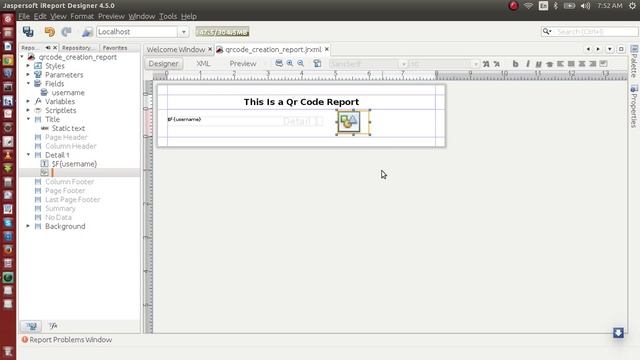Screen dimensions: 640x360
Task: Justify text alignment
Action: click(571, 64)
